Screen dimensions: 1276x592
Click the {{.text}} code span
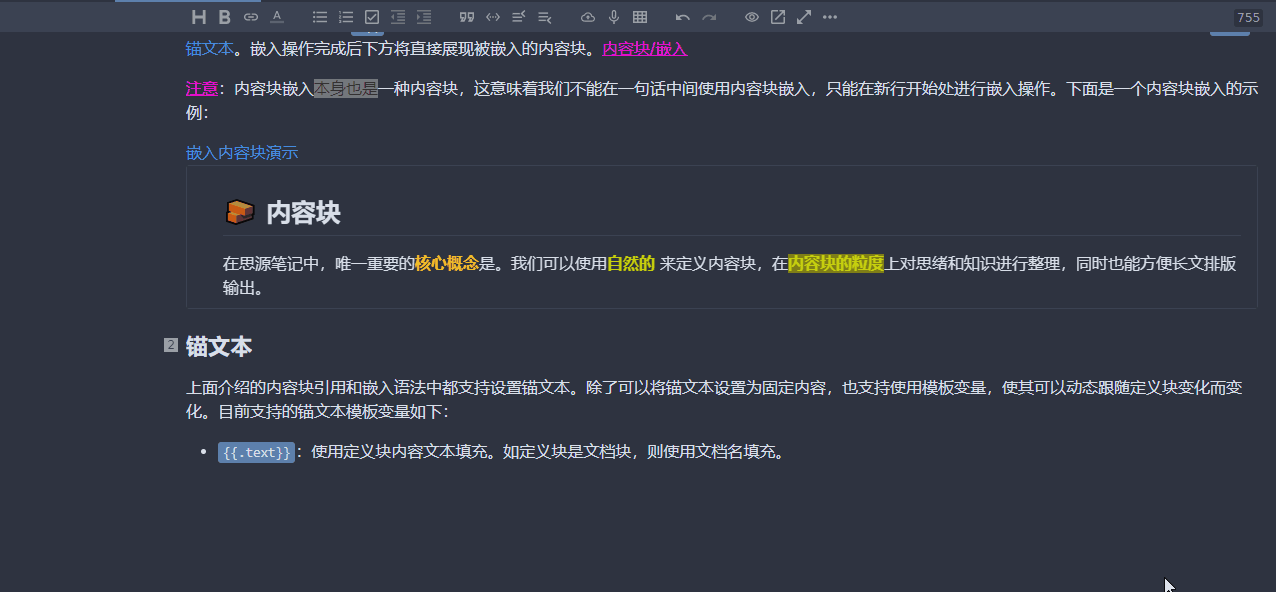pyautogui.click(x=257, y=452)
